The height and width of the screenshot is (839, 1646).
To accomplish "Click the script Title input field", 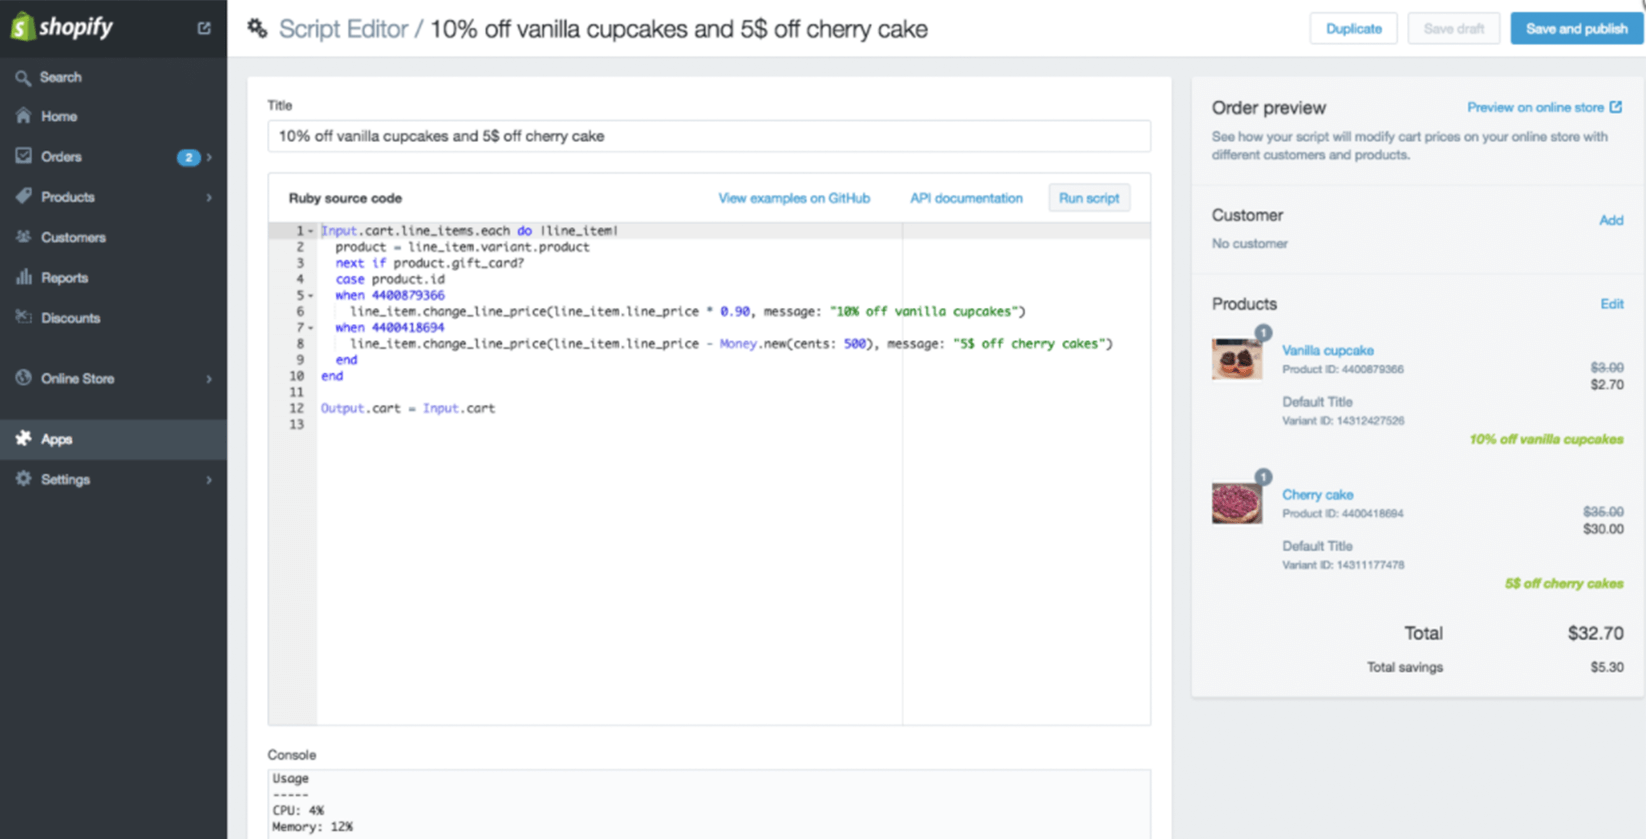I will (x=709, y=136).
